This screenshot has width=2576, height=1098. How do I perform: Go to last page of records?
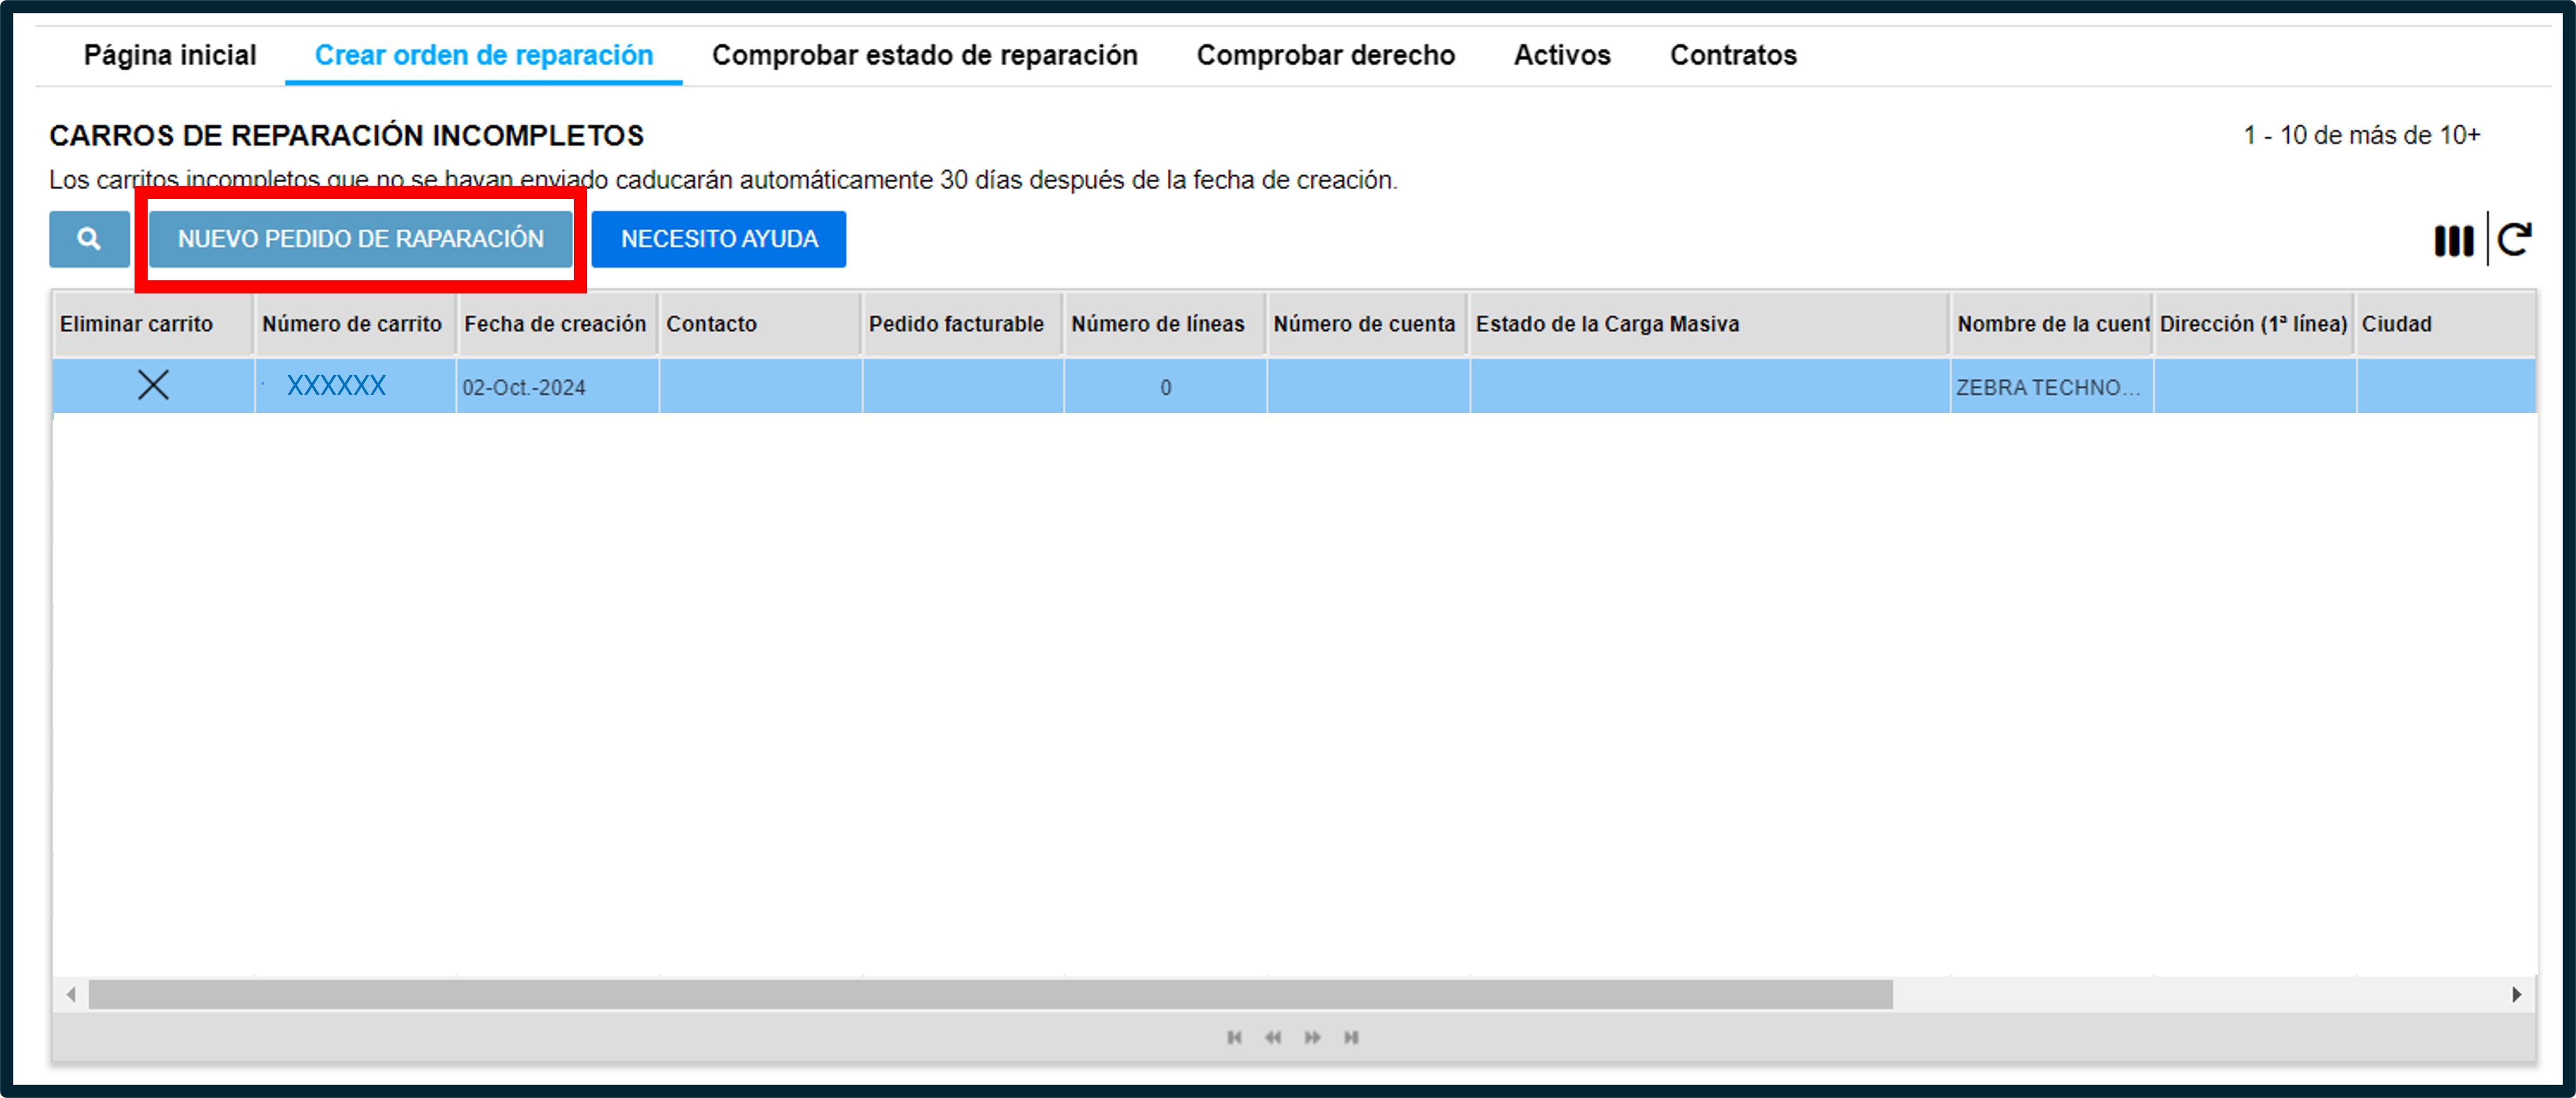(1351, 1037)
